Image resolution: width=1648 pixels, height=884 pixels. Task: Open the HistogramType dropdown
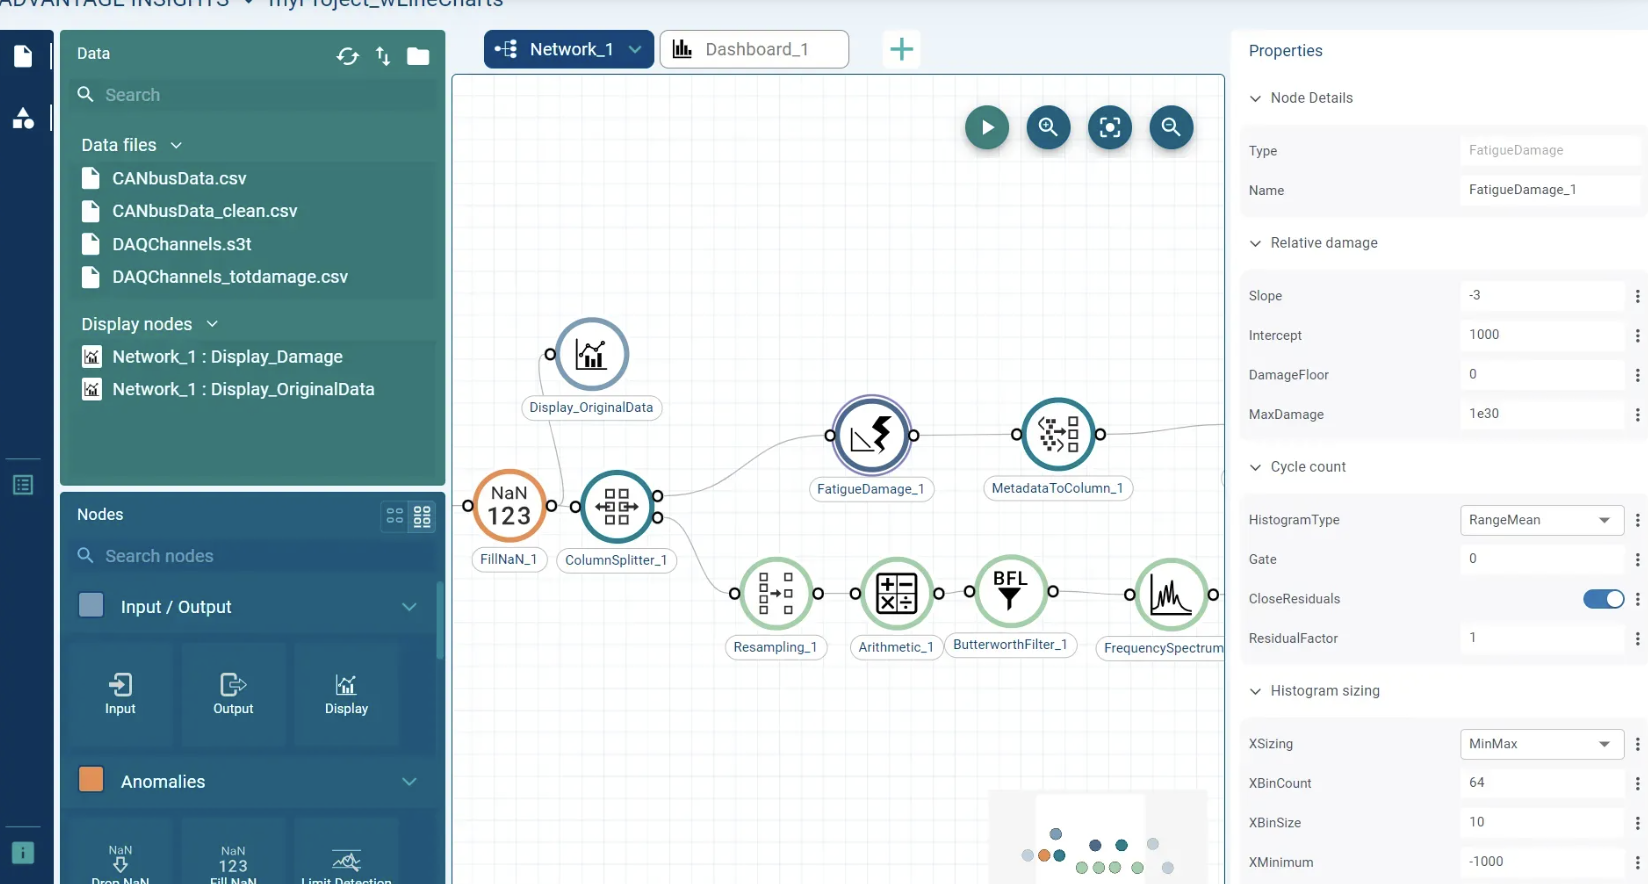tap(1541, 520)
